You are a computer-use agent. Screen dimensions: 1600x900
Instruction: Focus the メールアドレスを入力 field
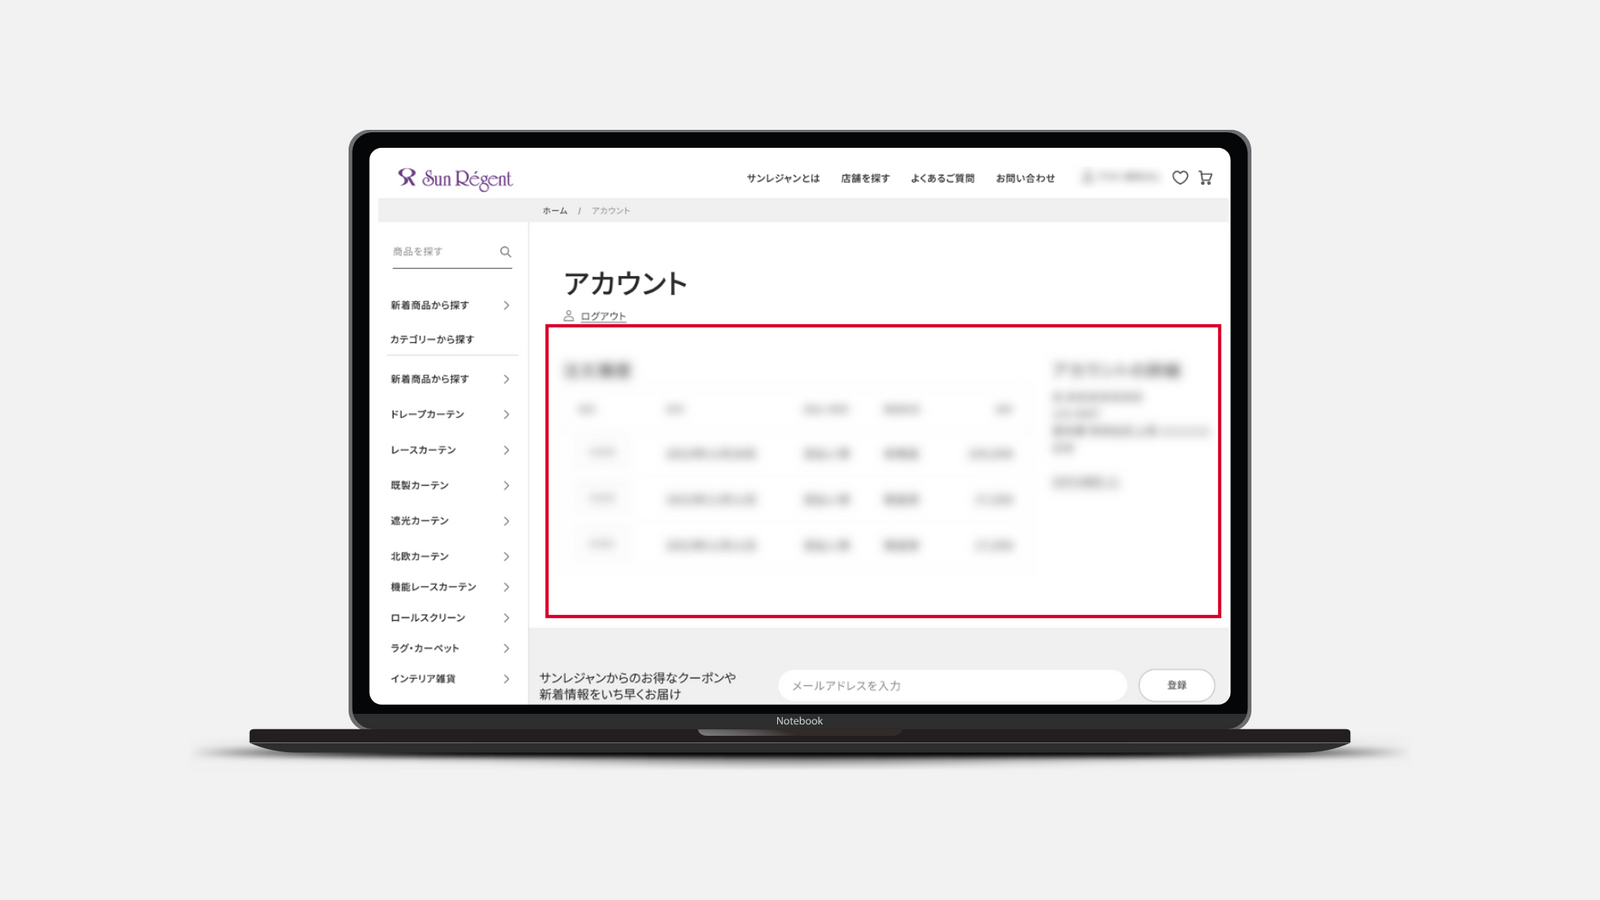click(950, 686)
